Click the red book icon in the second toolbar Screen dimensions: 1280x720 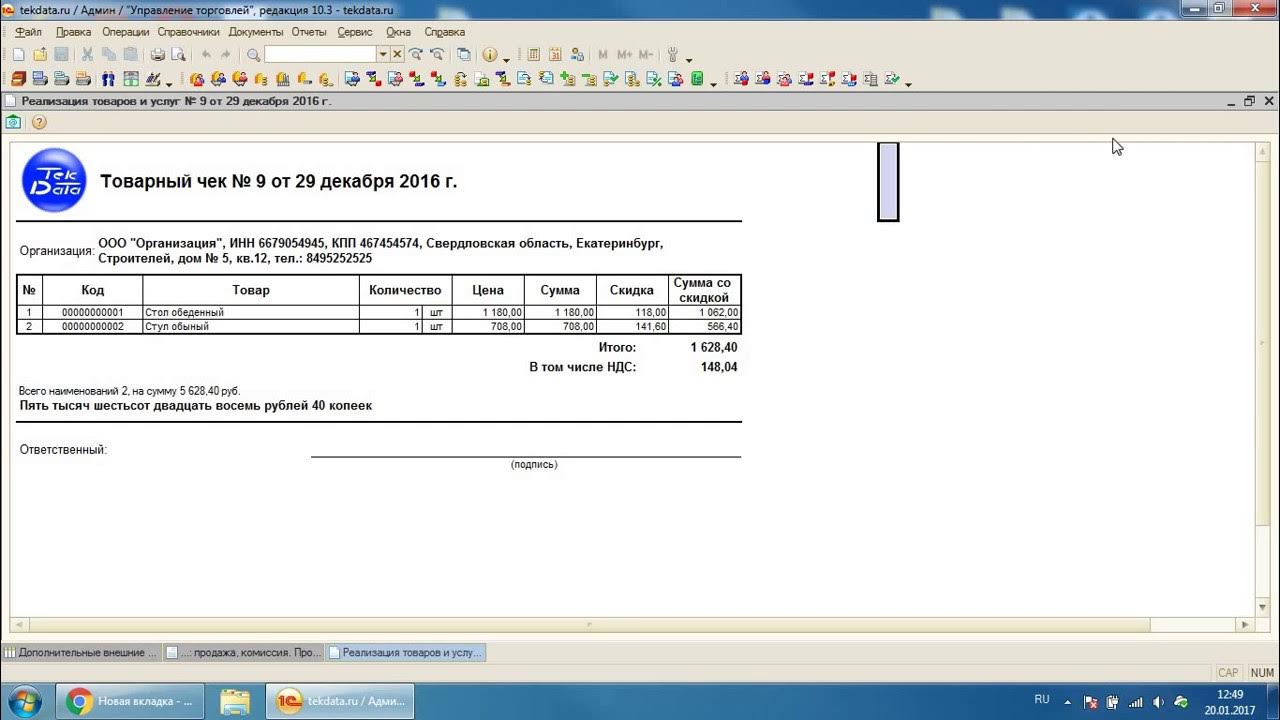point(18,79)
